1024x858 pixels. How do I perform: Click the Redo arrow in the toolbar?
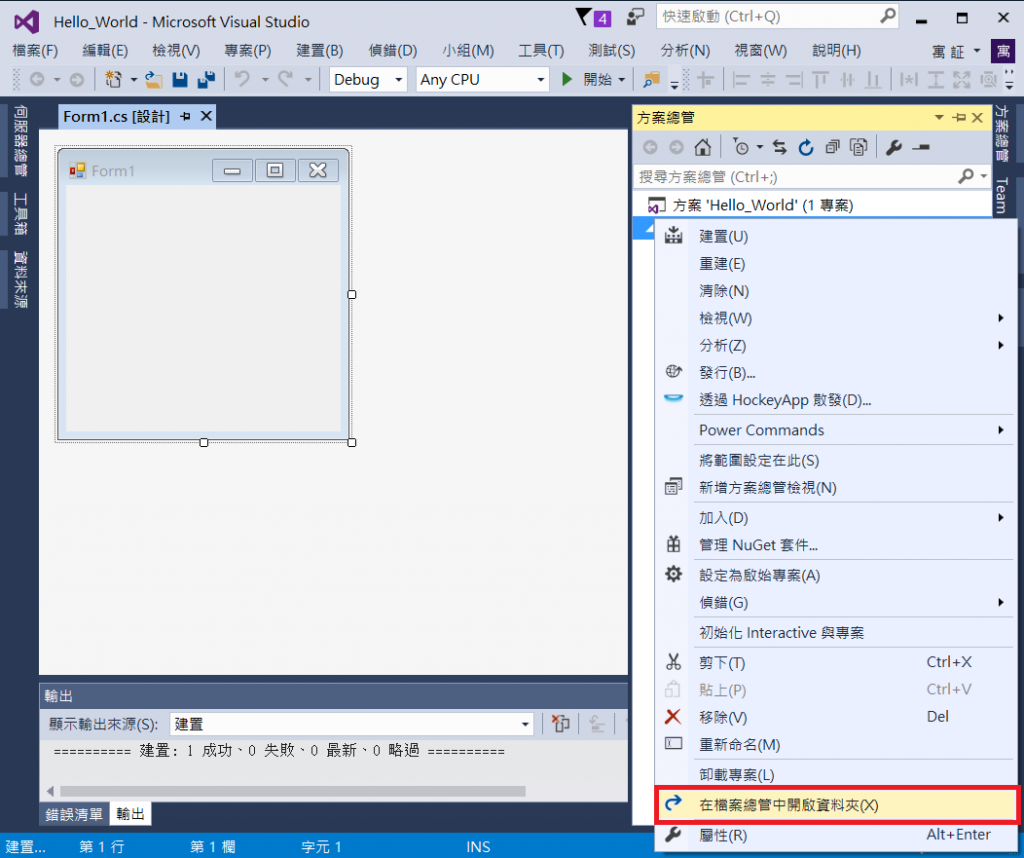point(285,80)
